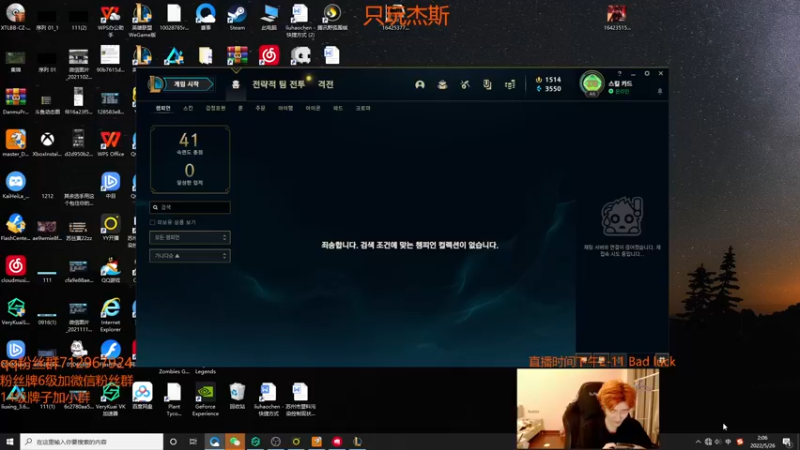Open the WinRAR archive icon in the second desktop row

237,55
